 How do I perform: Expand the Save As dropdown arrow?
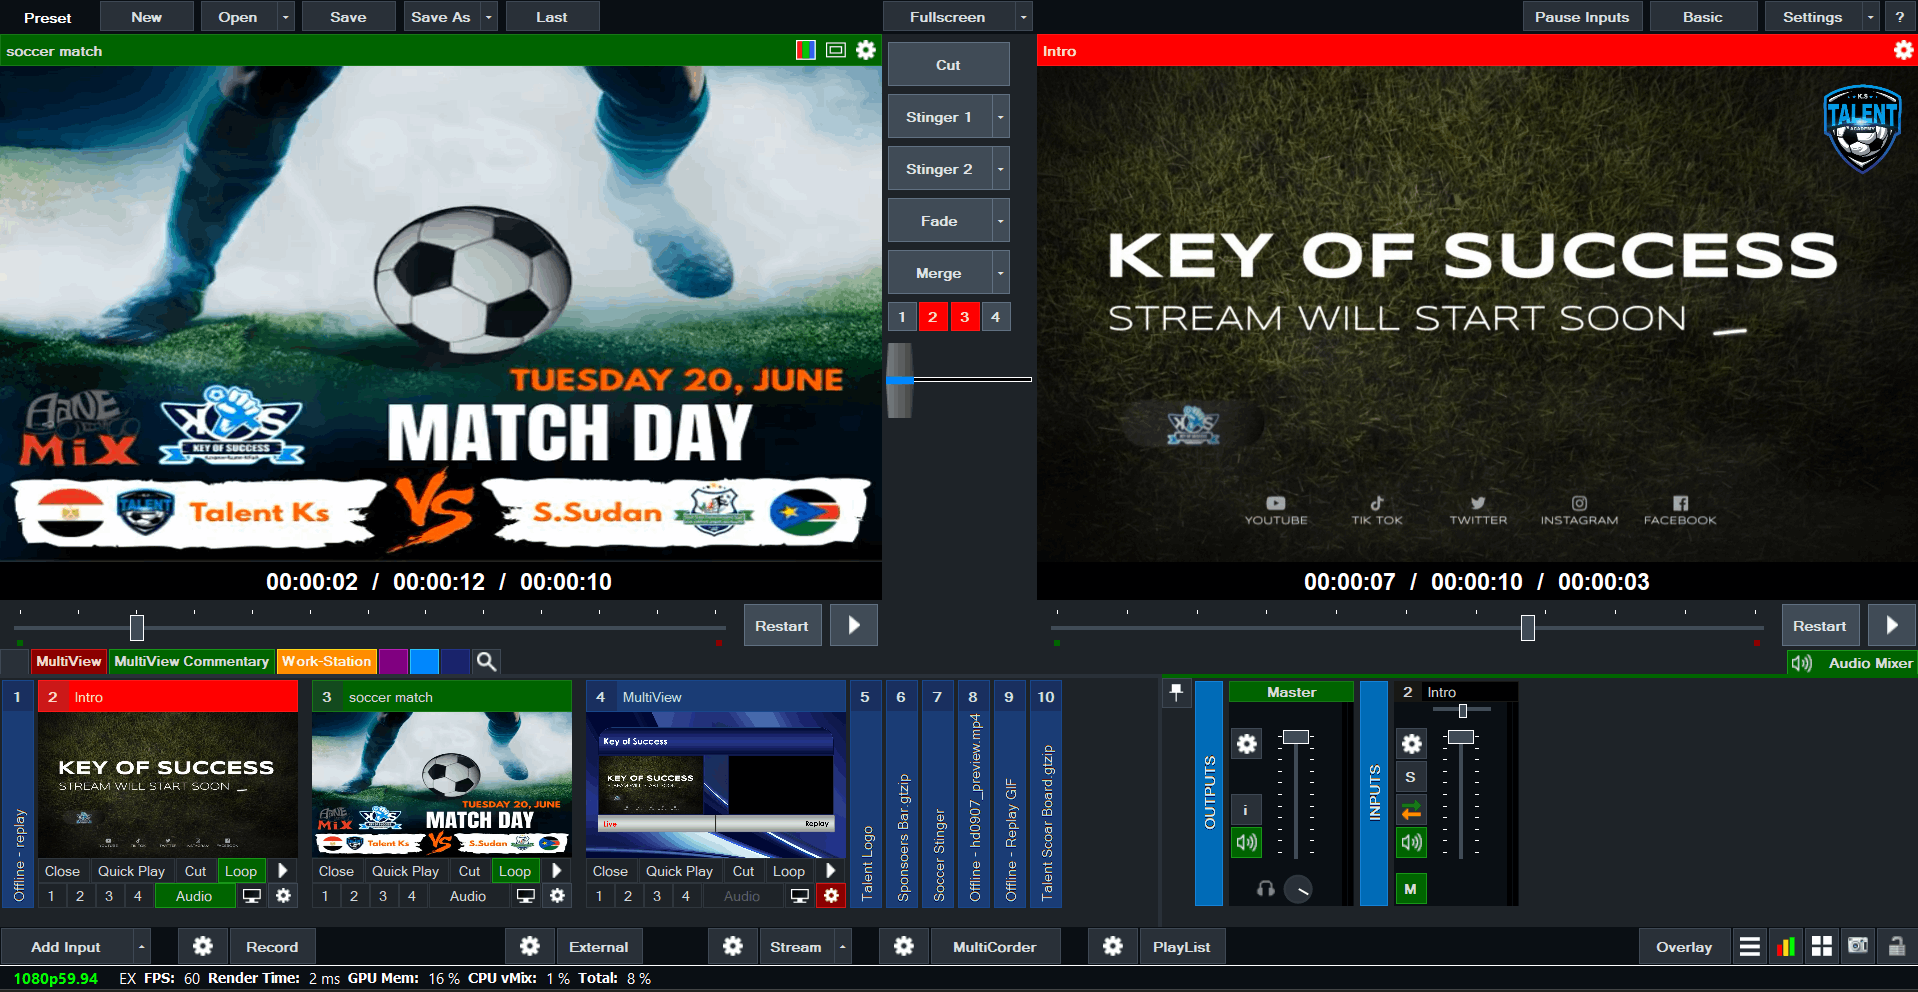(488, 17)
